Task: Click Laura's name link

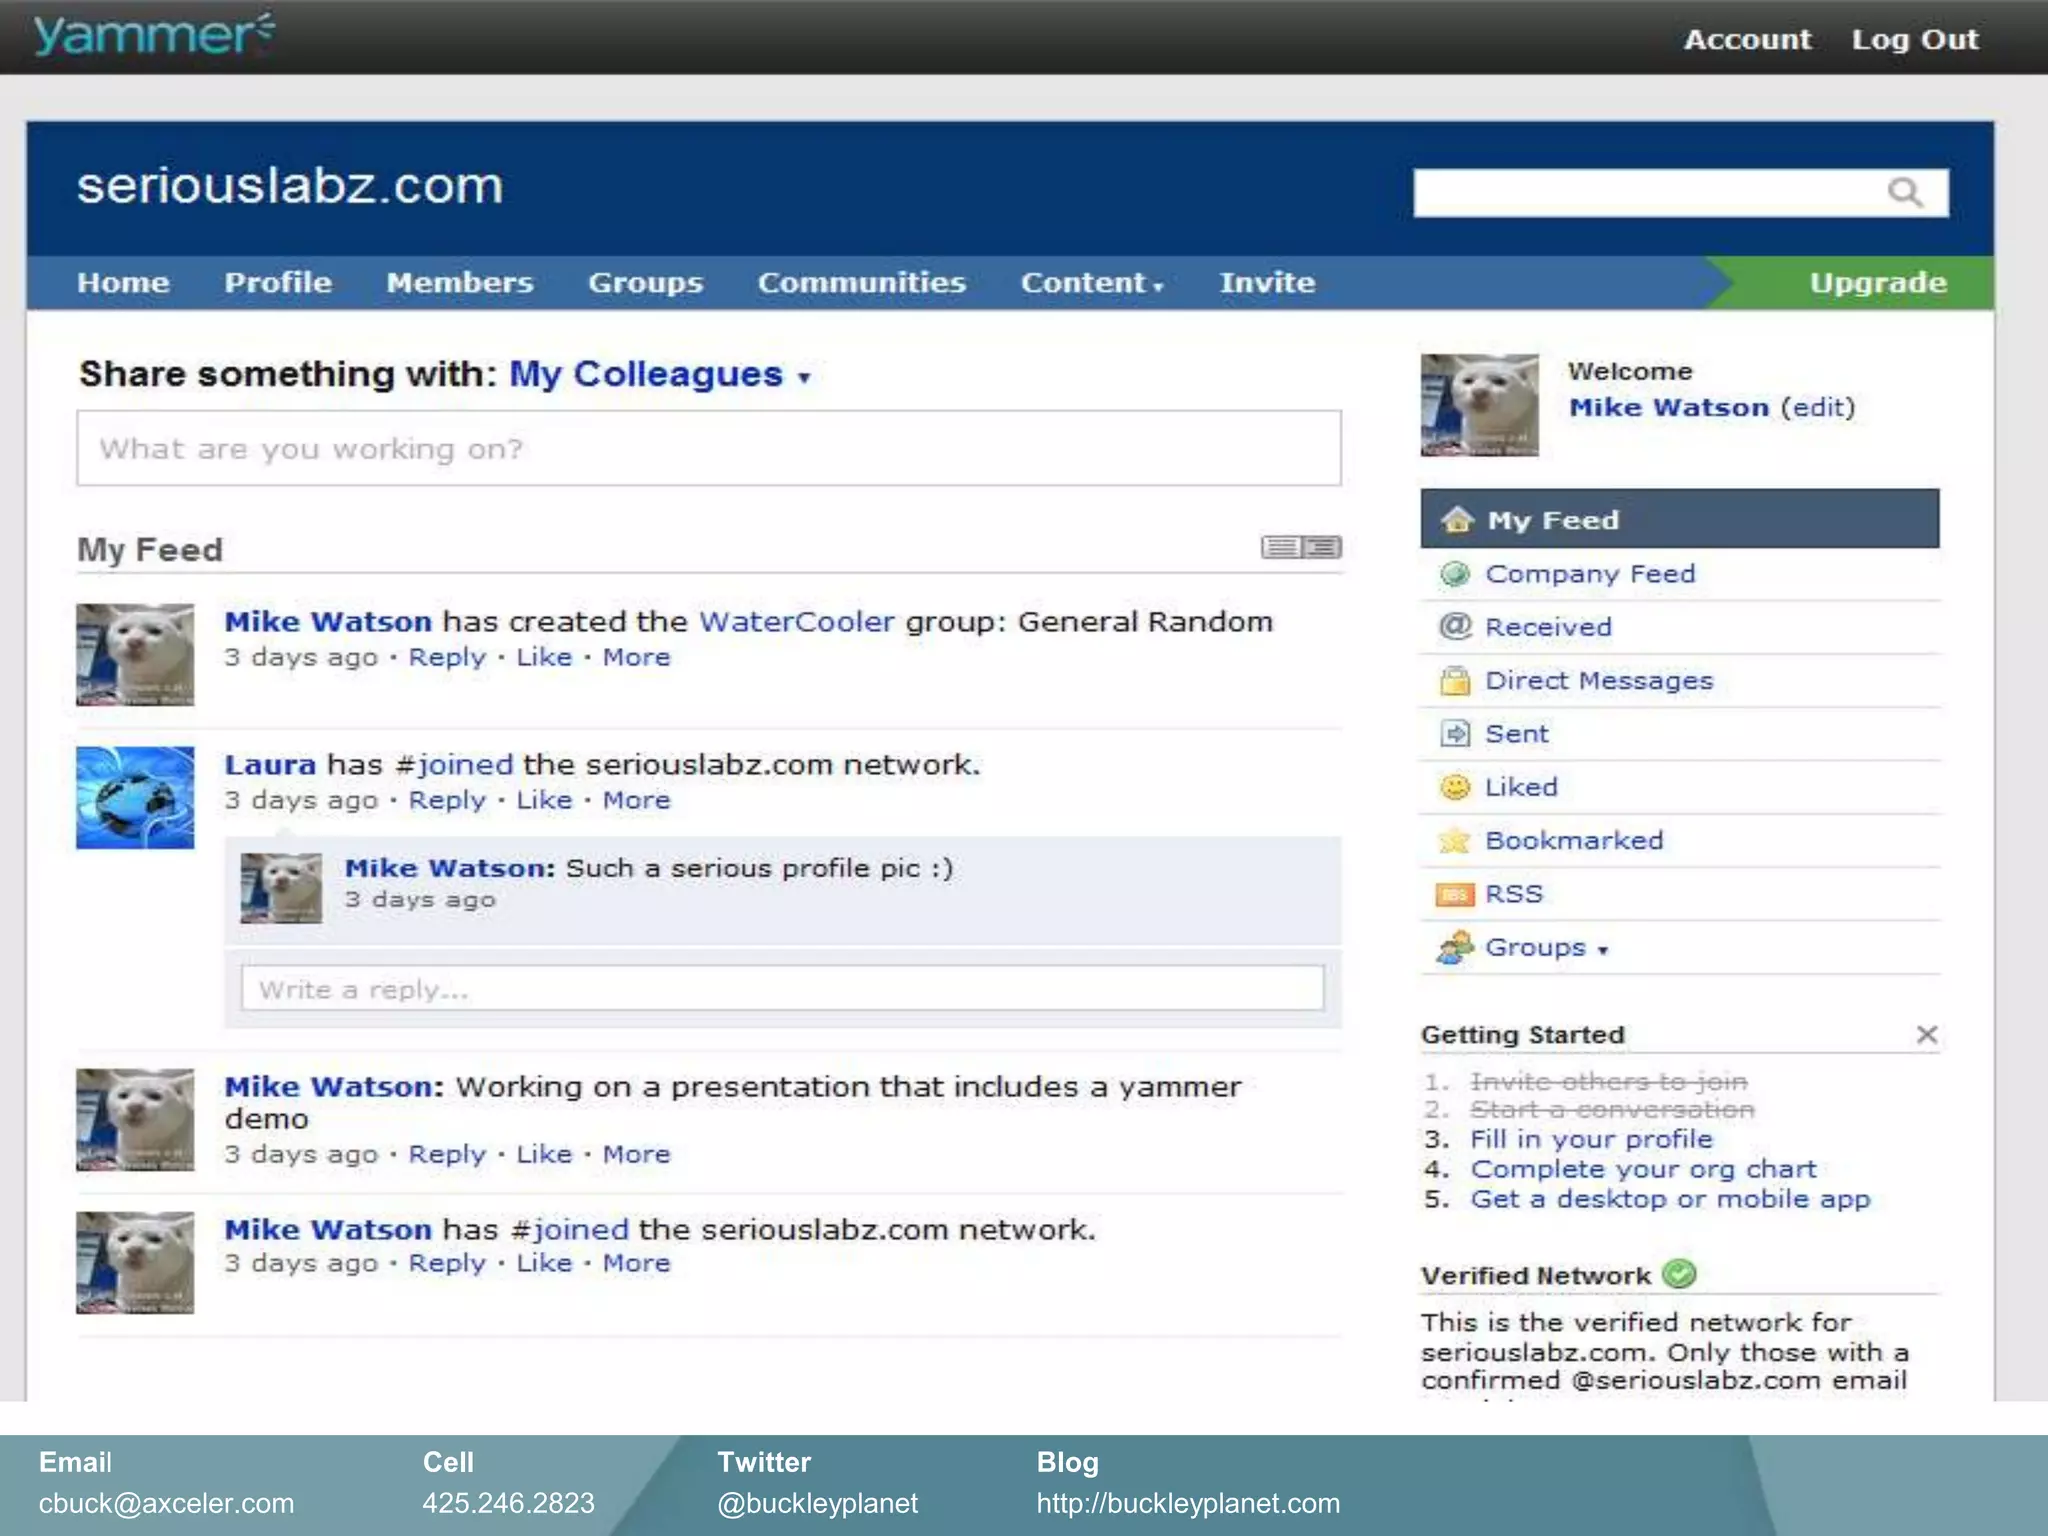Action: coord(270,765)
